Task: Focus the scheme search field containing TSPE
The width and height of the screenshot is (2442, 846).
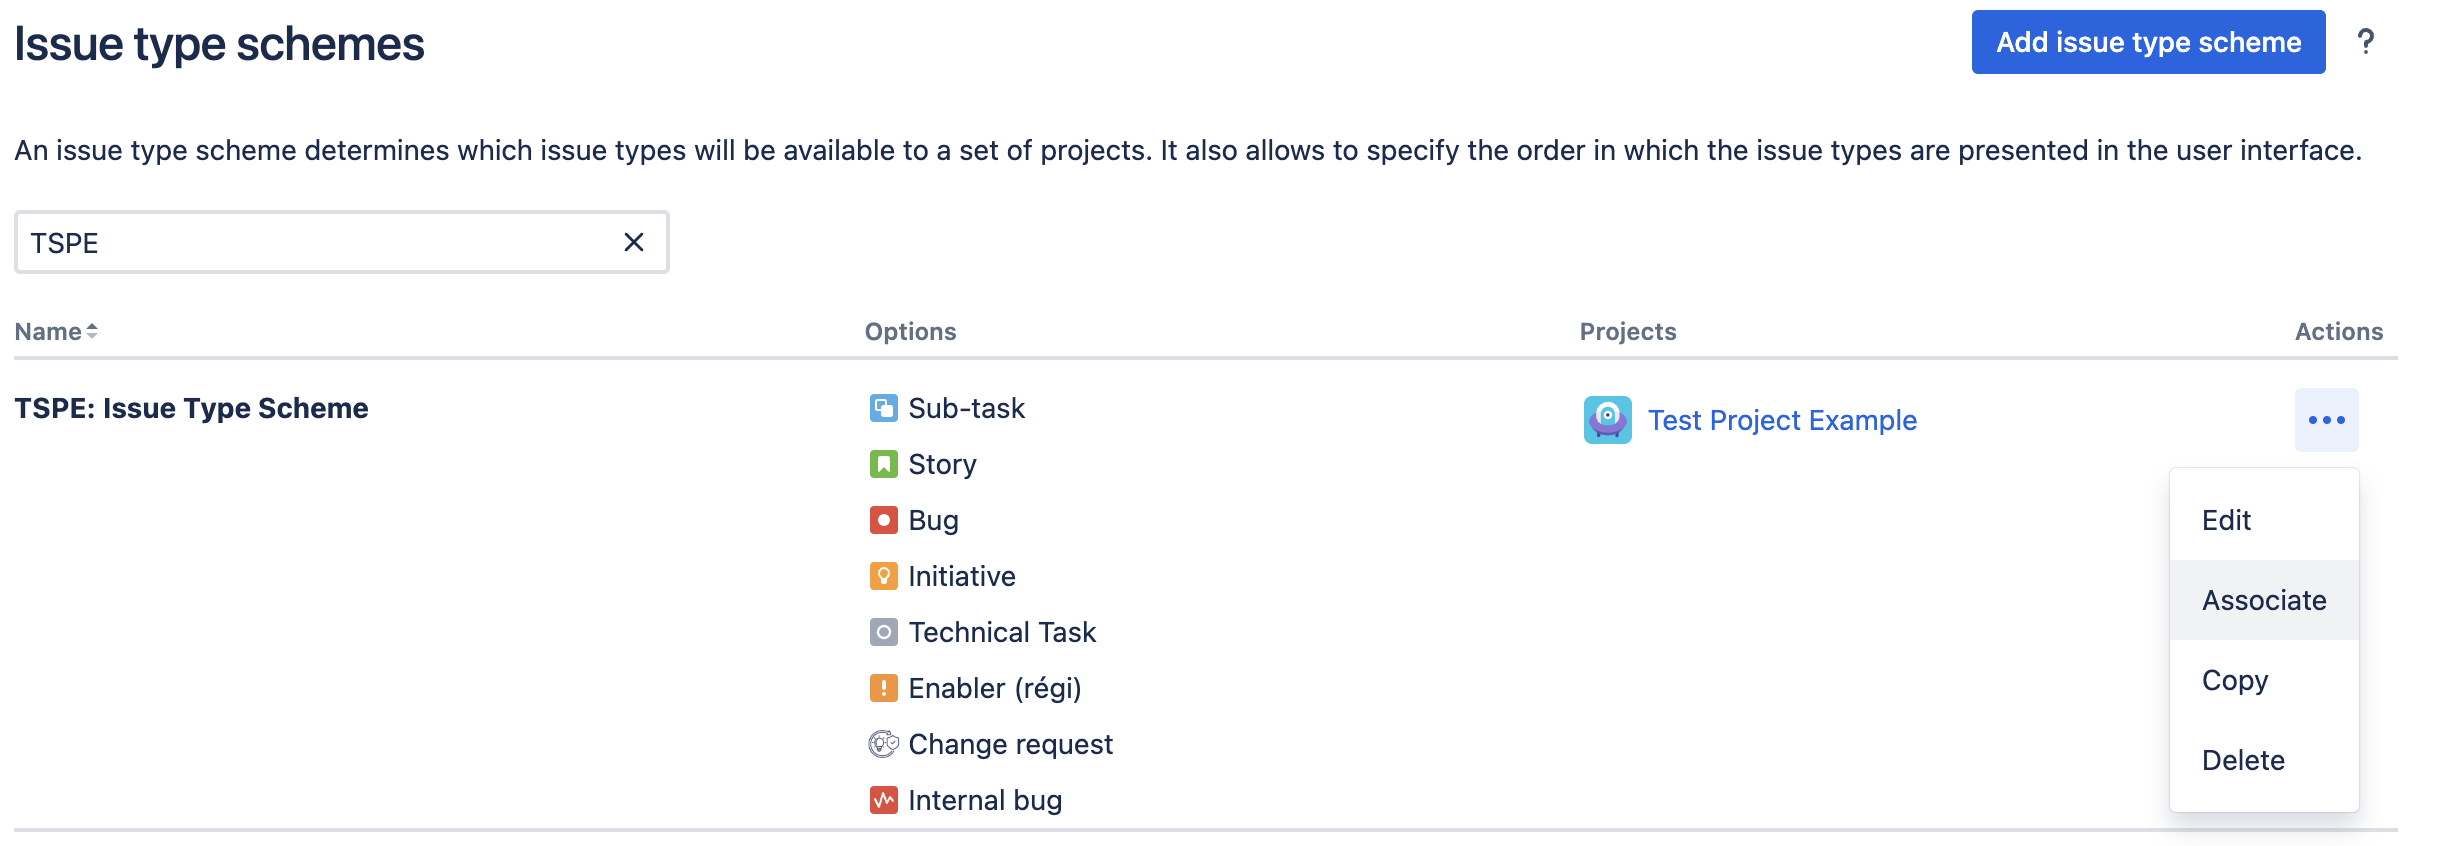Action: (x=320, y=242)
